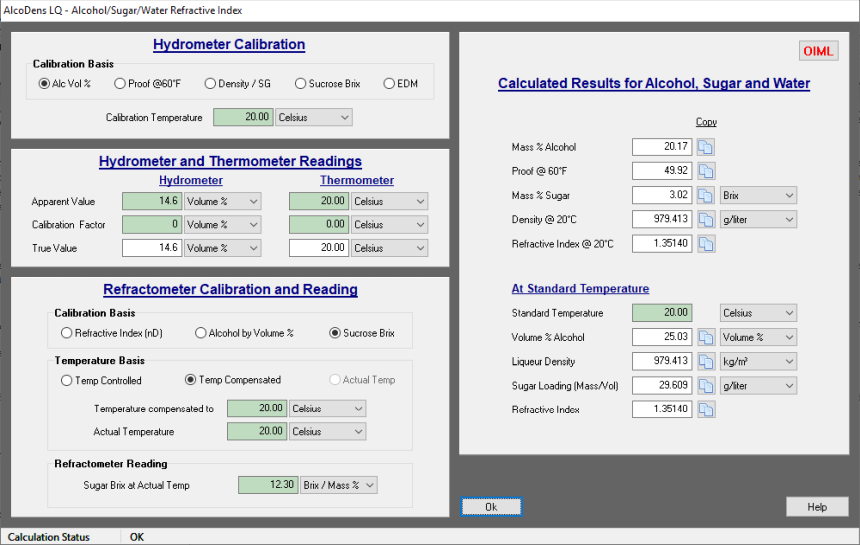Click the At Standard Temperature link
The width and height of the screenshot is (860, 545).
(580, 288)
